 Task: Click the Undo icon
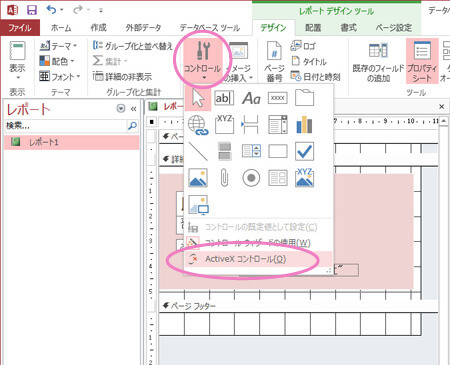point(52,10)
